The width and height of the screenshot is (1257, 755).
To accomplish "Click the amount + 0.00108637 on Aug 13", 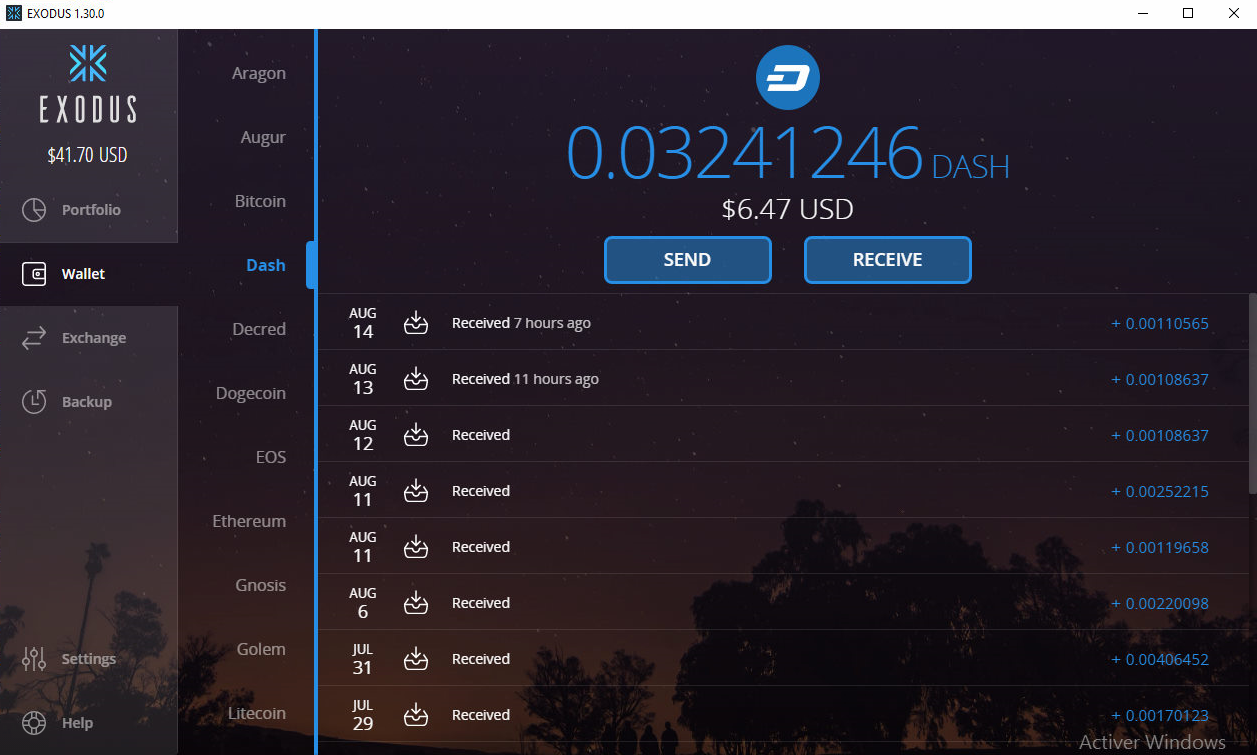I will [1160, 380].
